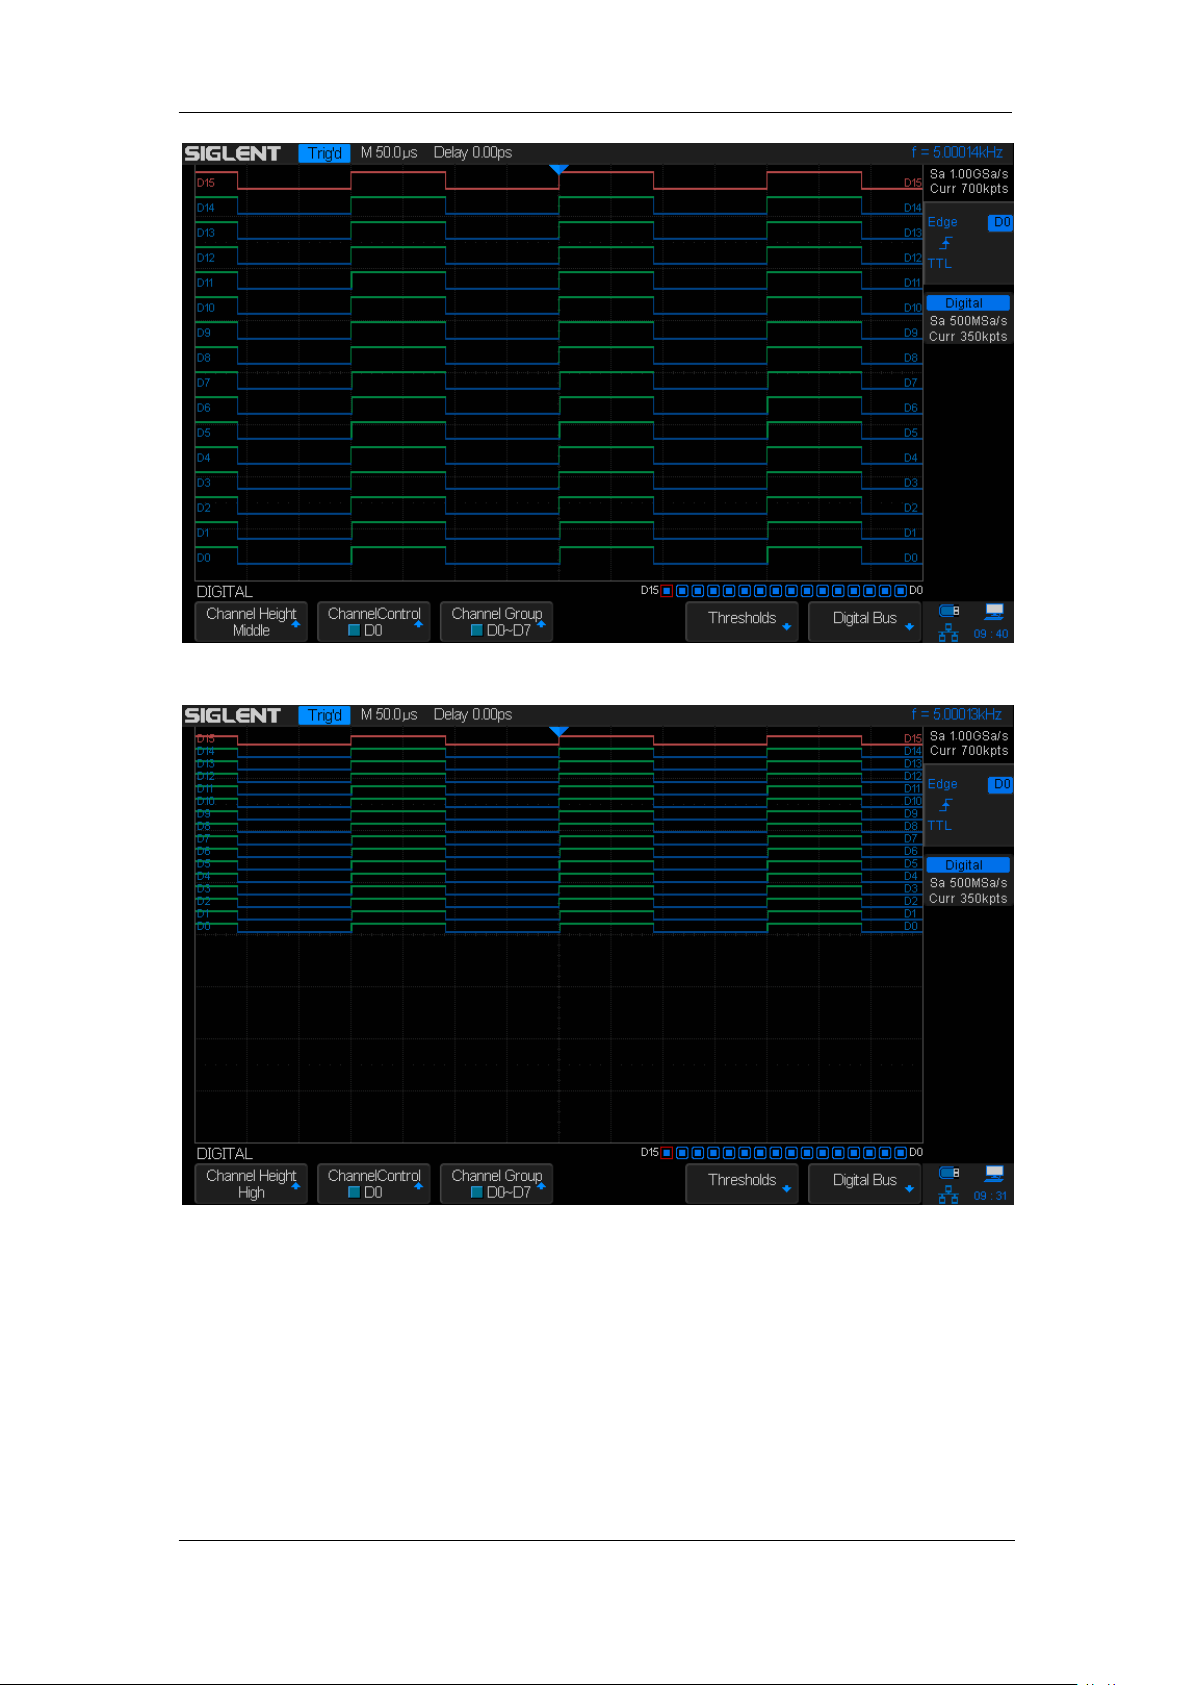
Task: Change the Channel Height Middle setting
Action: [x=251, y=621]
